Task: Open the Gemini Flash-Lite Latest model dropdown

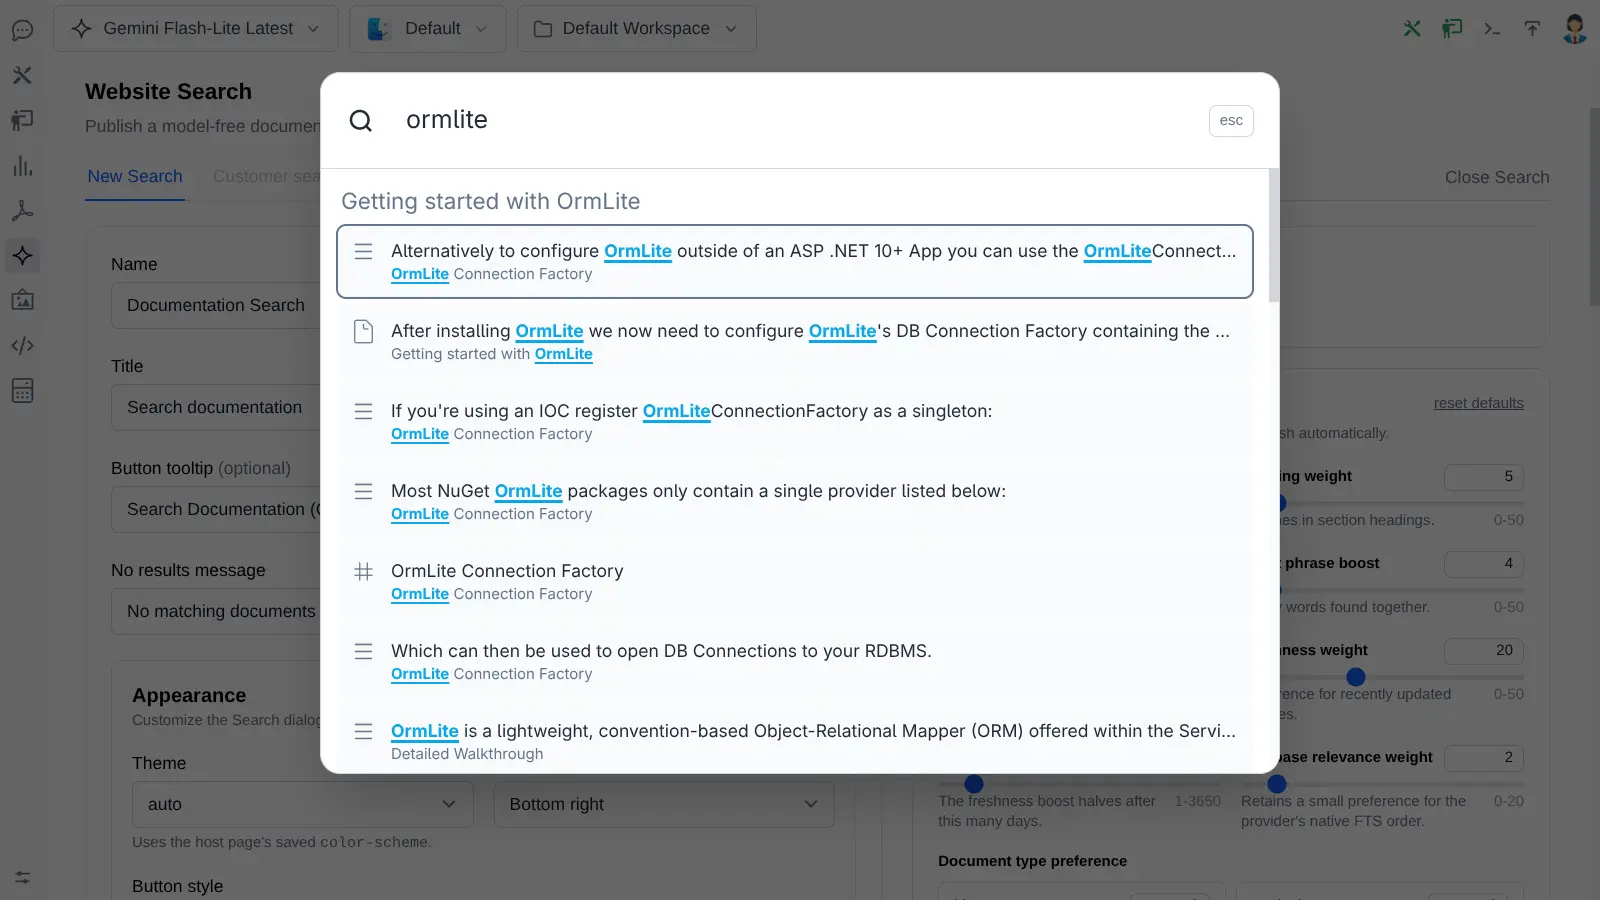Action: point(196,29)
